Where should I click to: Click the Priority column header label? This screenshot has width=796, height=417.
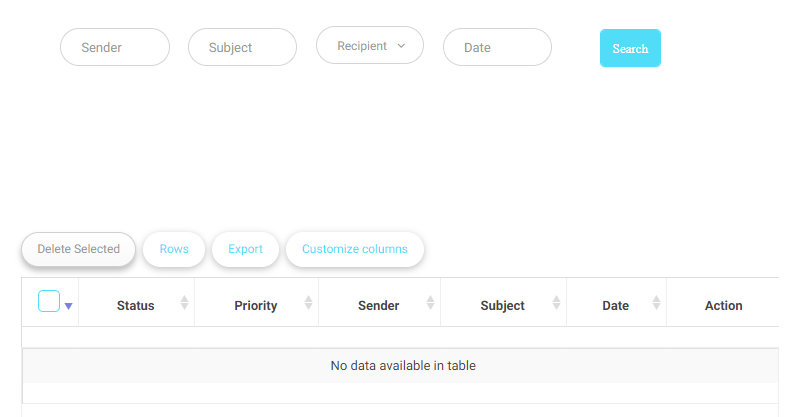(256, 305)
